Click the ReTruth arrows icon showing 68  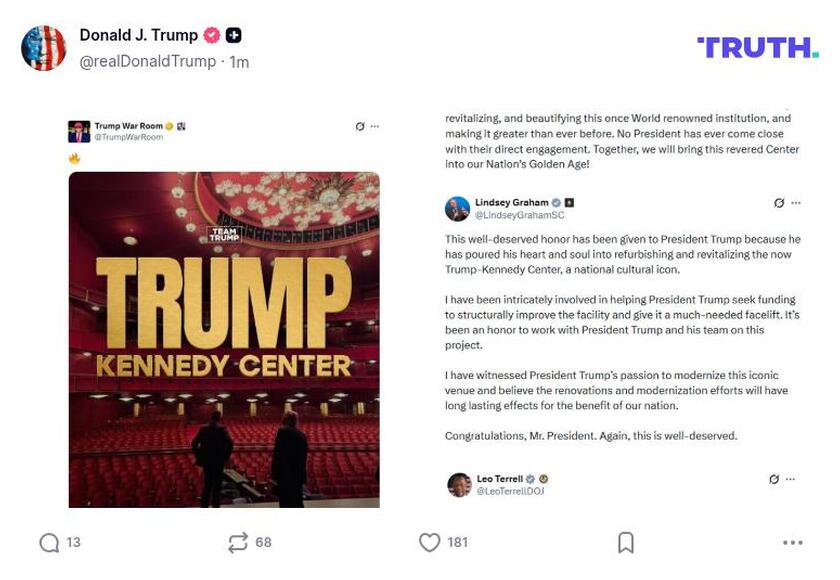click(236, 541)
